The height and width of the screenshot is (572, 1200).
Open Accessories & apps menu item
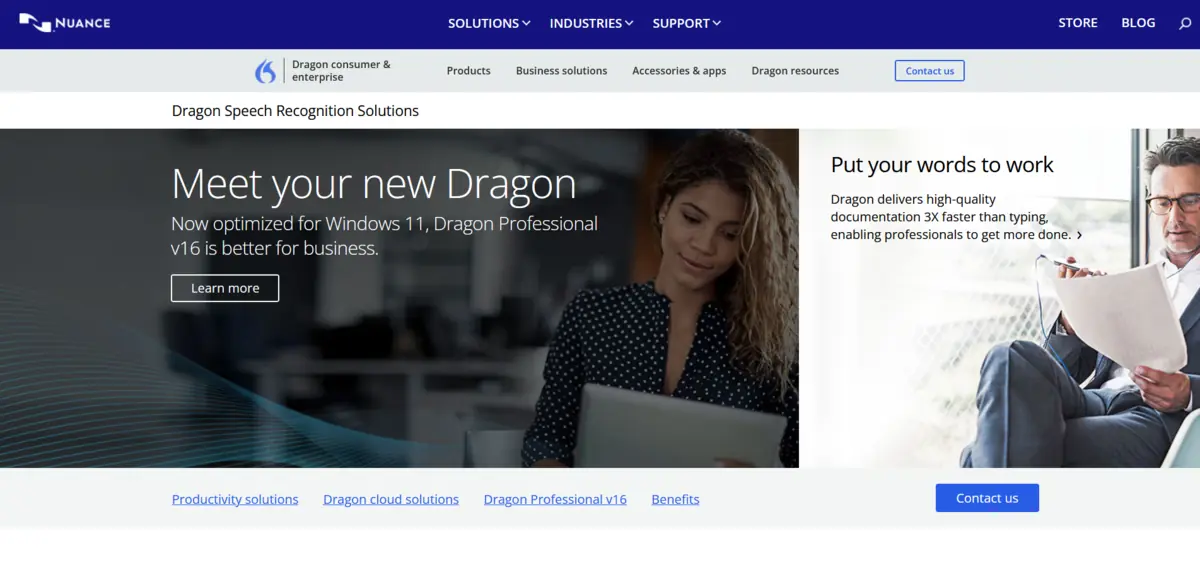coord(679,71)
